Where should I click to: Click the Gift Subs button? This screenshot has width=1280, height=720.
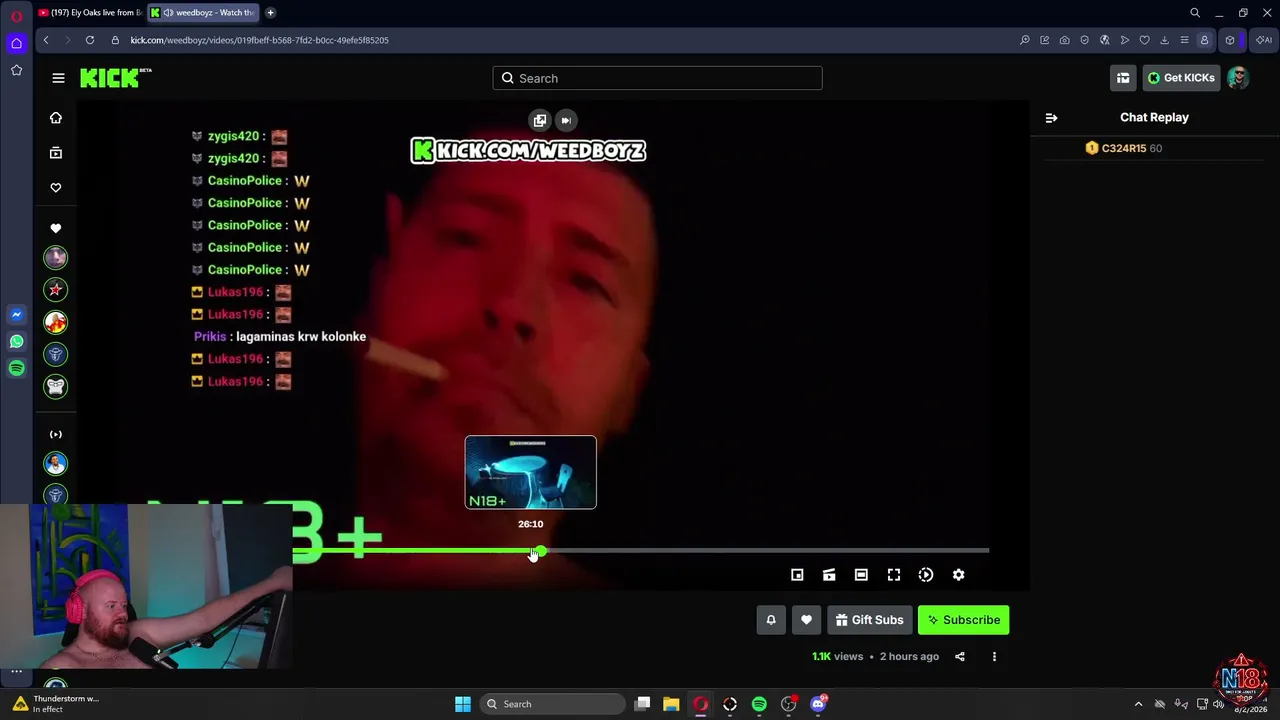pos(869,620)
